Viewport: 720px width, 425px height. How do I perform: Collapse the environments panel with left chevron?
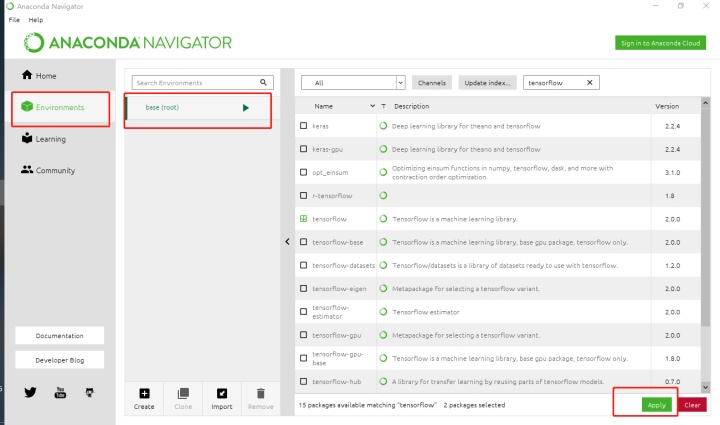point(287,241)
